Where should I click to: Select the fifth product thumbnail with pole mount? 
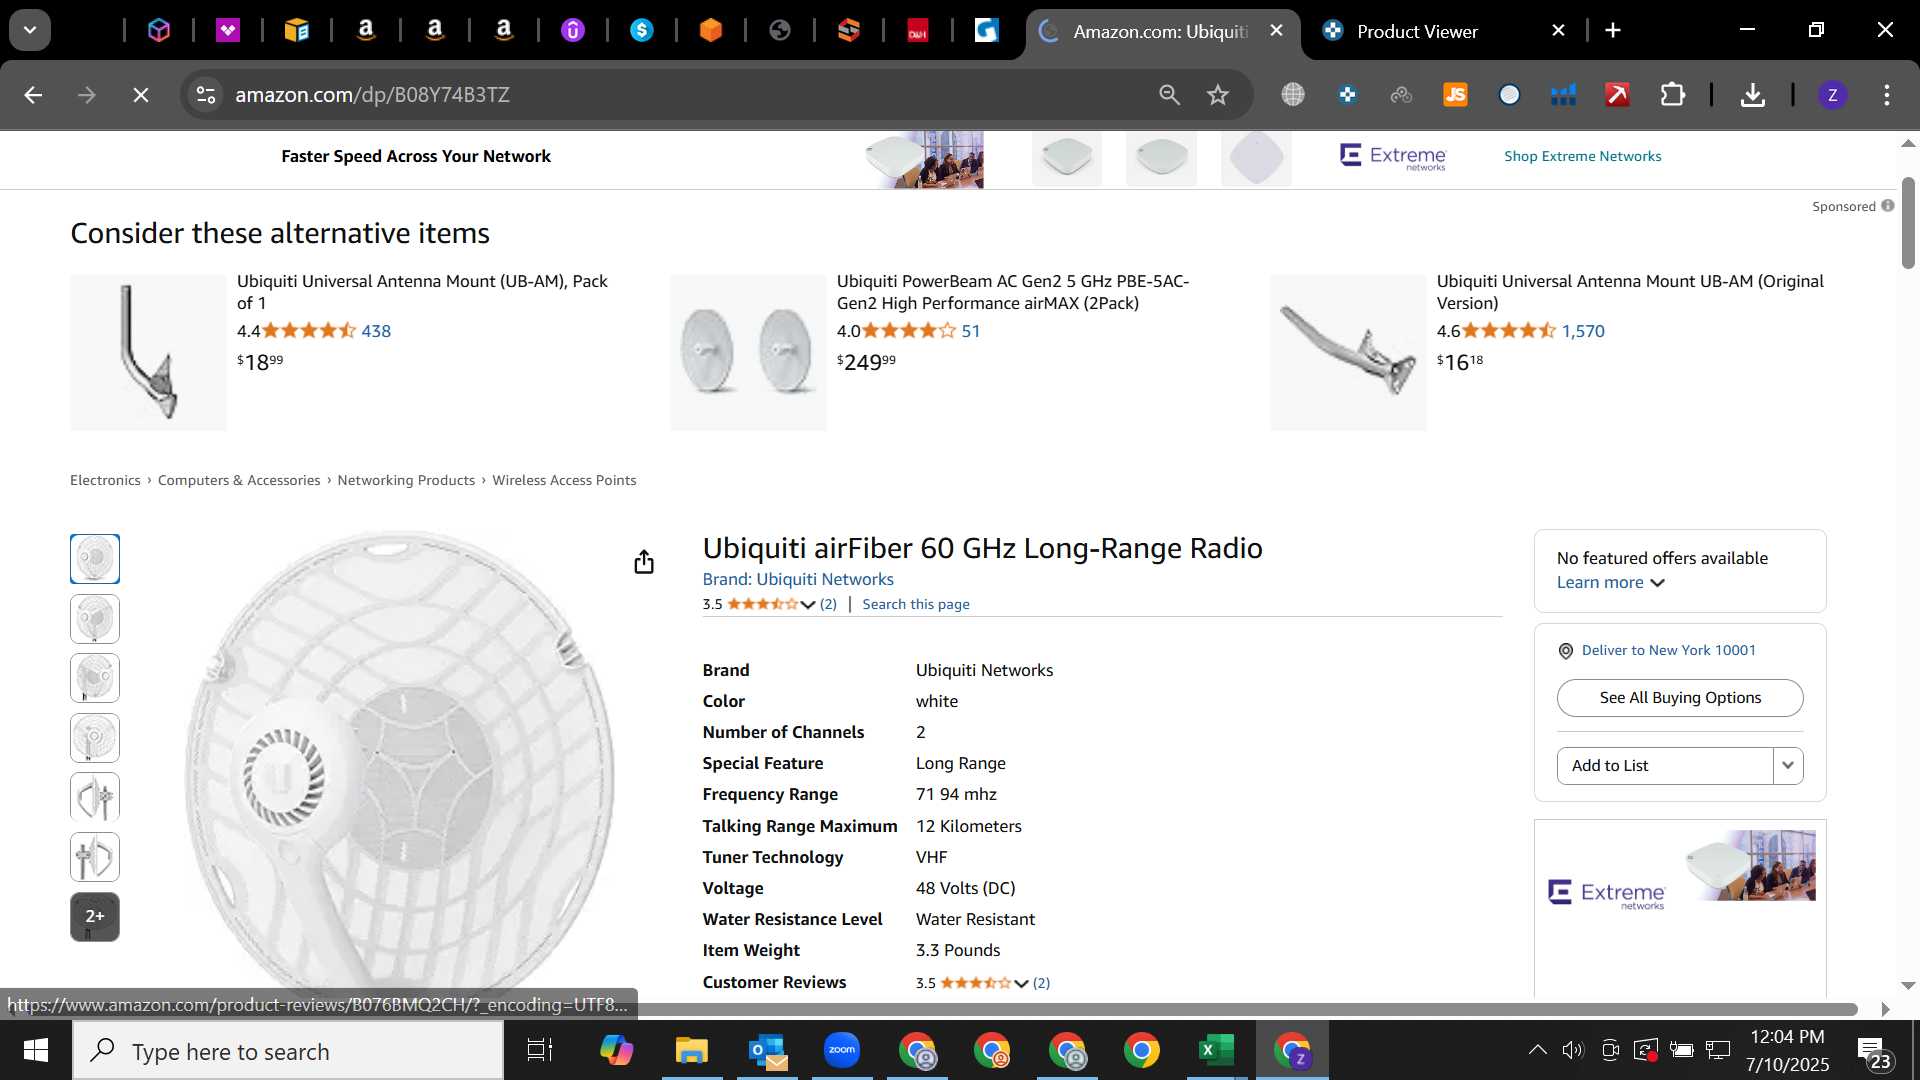(95, 798)
